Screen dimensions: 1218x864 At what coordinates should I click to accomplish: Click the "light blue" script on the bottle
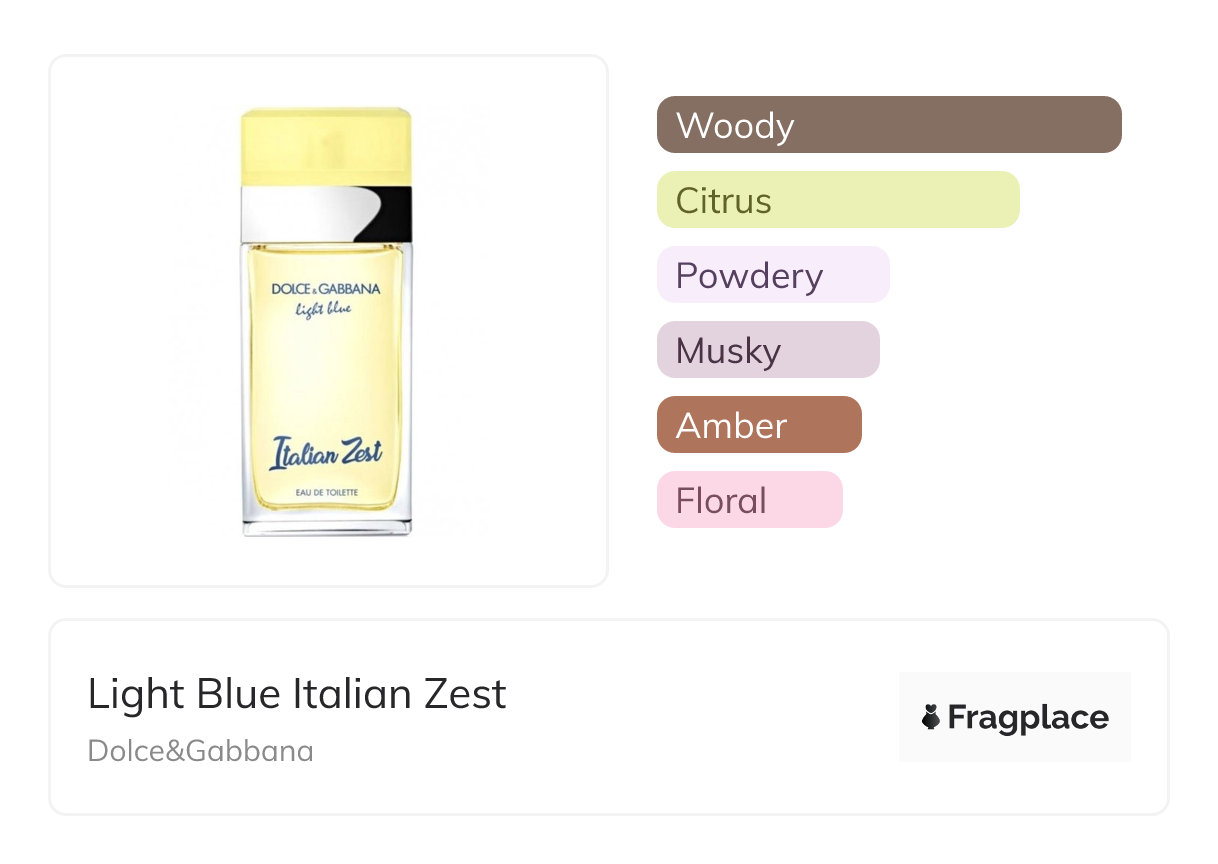point(323,308)
